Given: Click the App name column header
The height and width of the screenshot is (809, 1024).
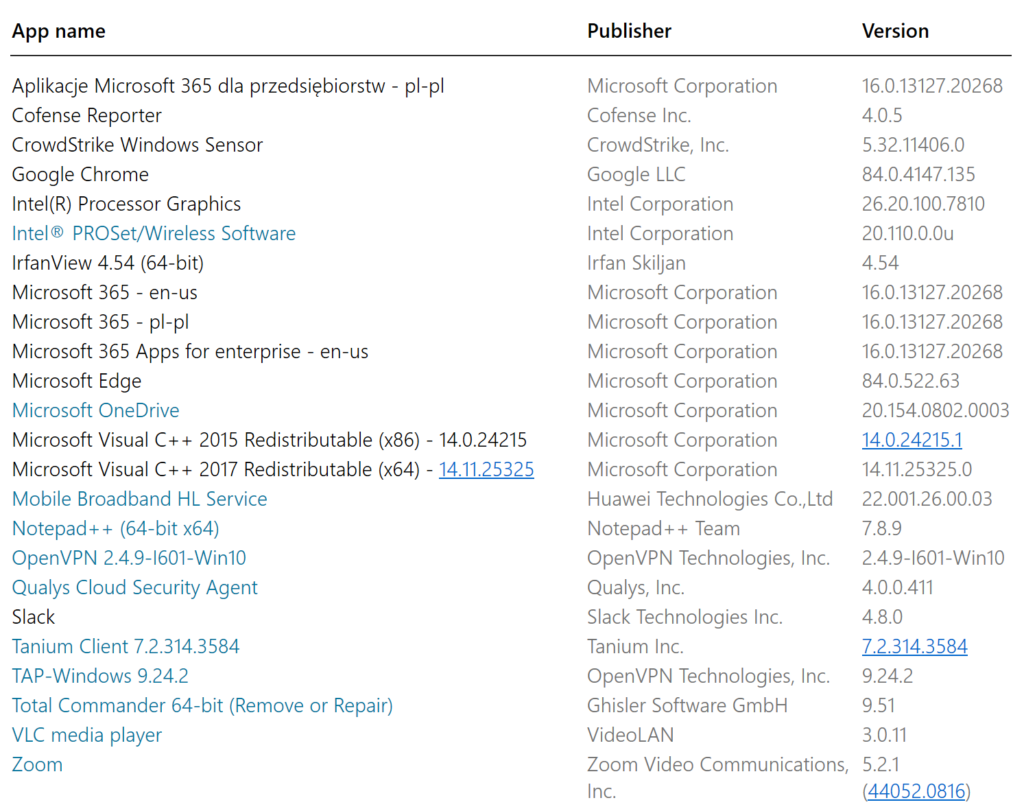Looking at the screenshot, I should 59,31.
